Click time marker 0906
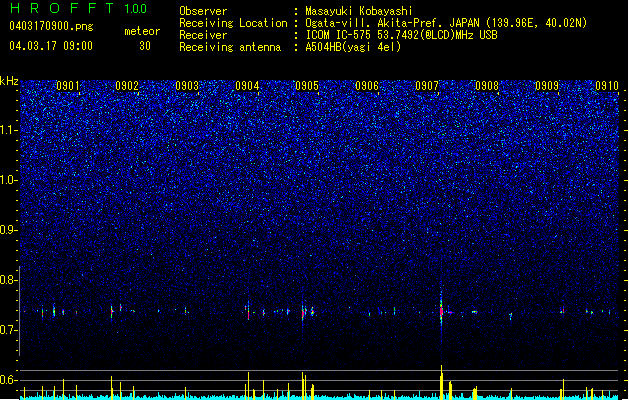The height and width of the screenshot is (400, 629). [367, 86]
